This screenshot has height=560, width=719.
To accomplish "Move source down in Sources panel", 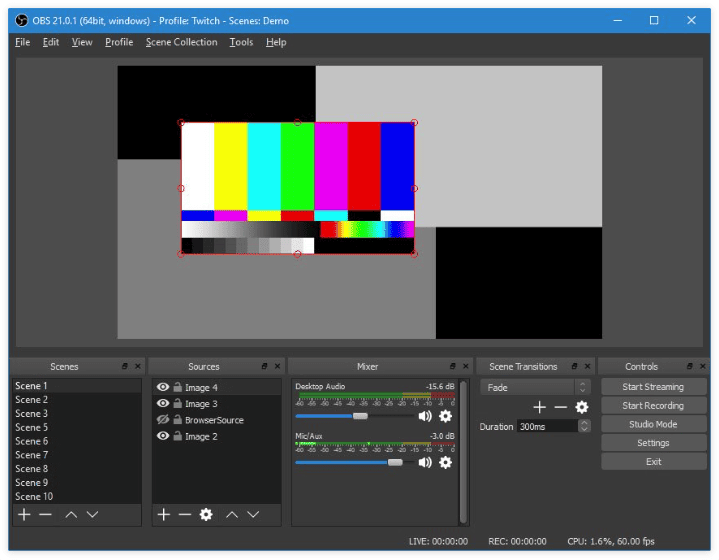I will pos(253,515).
